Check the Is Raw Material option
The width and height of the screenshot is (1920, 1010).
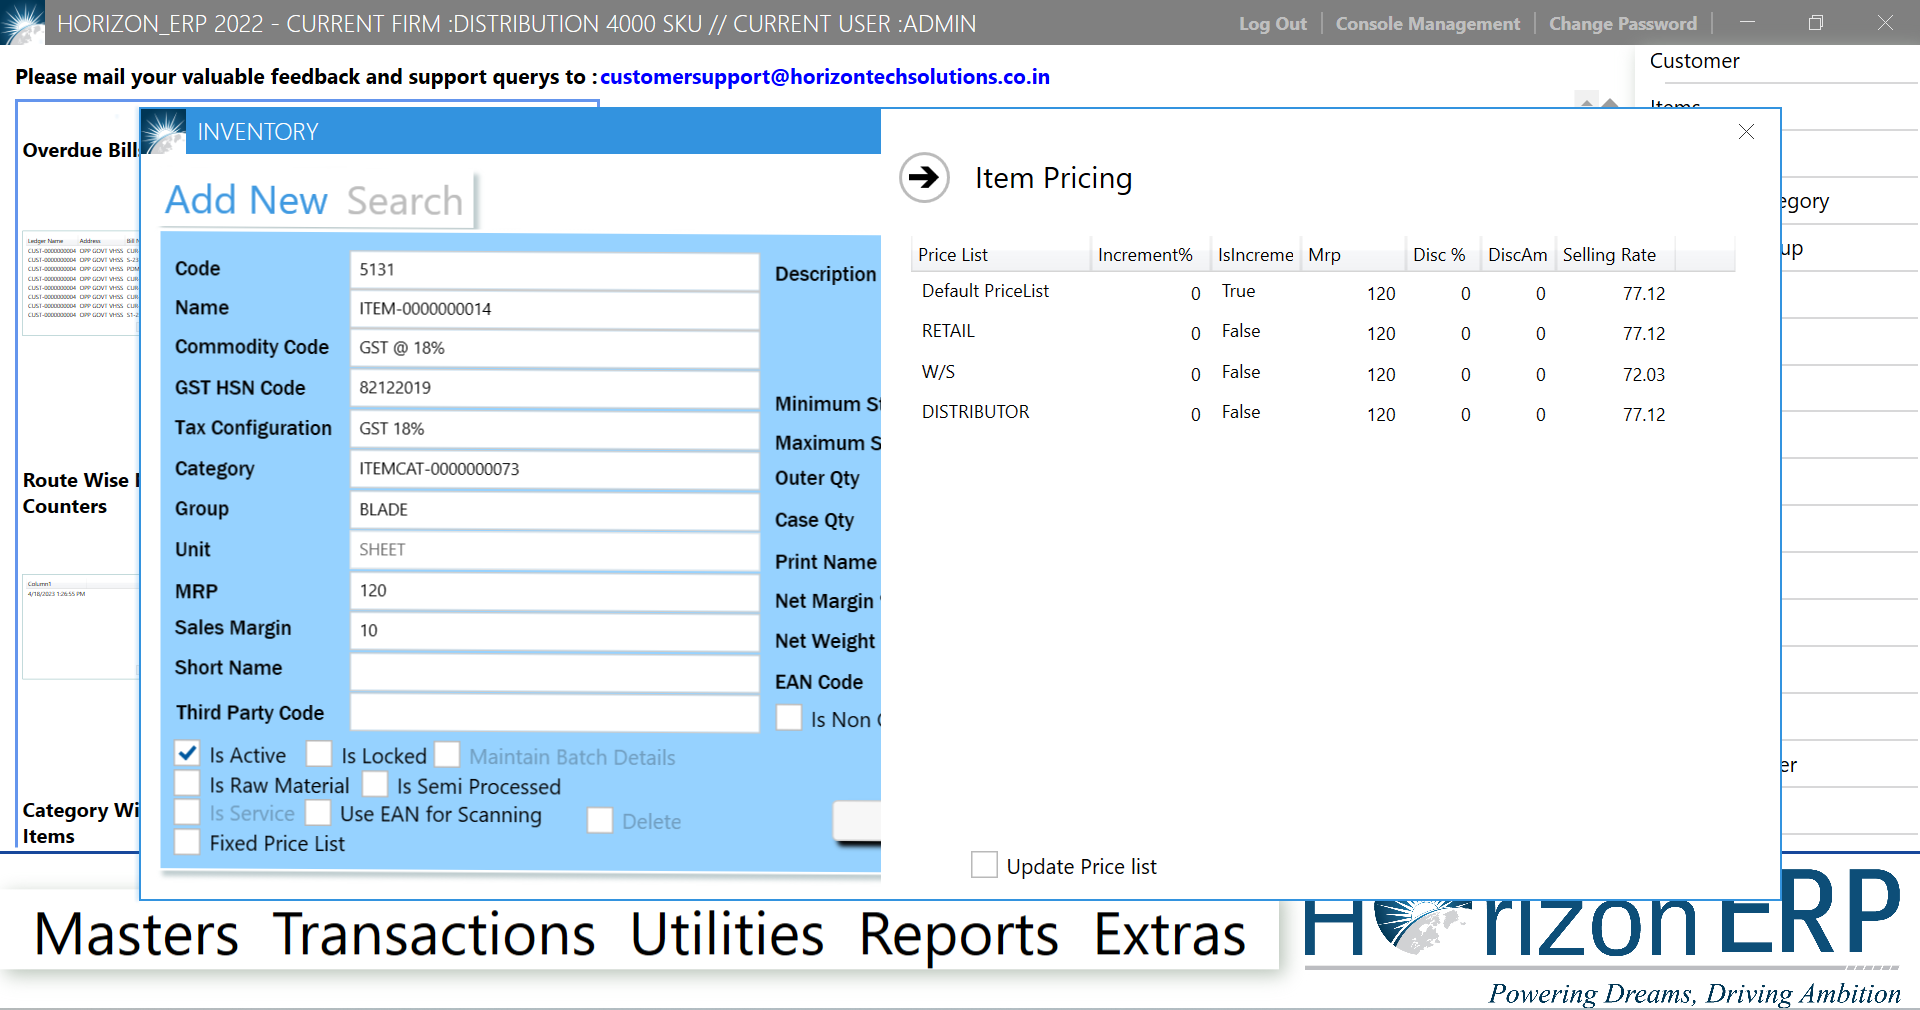[187, 784]
